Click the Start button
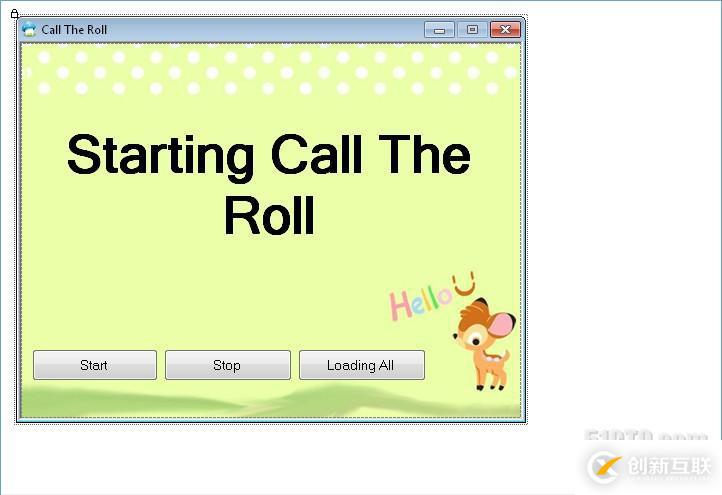The image size is (722, 495). click(95, 365)
